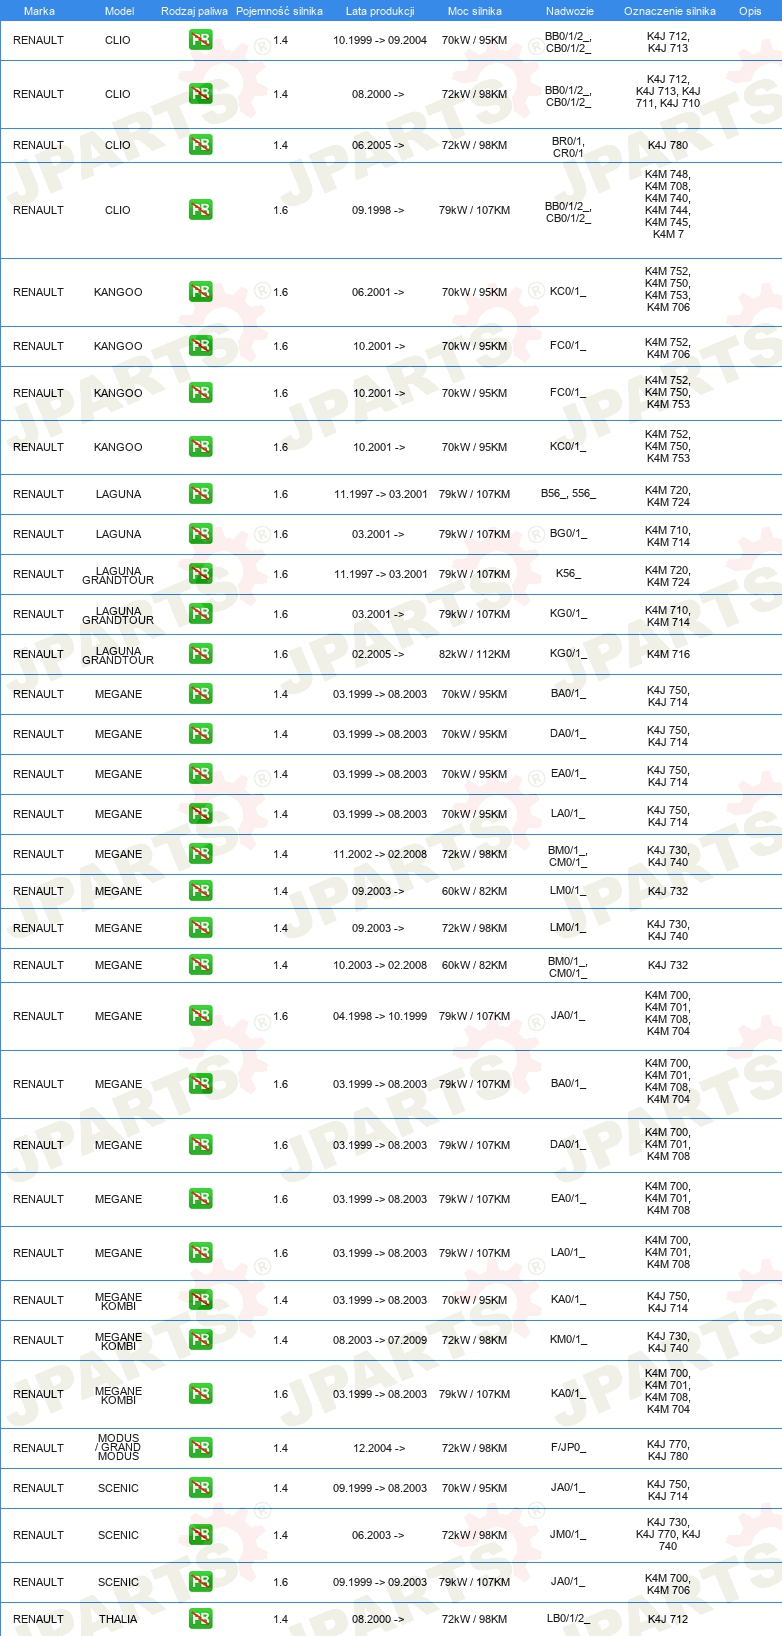782x1636 pixels.
Task: Select the 08.2003 -> 07.2009 date cell
Action: [380, 1341]
